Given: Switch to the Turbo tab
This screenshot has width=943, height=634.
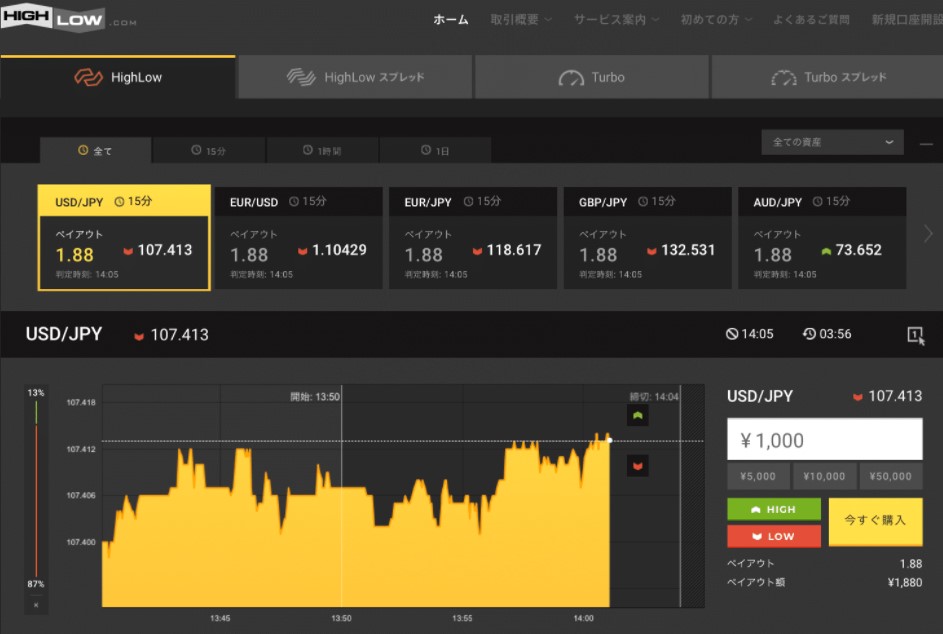Looking at the screenshot, I should [x=592, y=77].
